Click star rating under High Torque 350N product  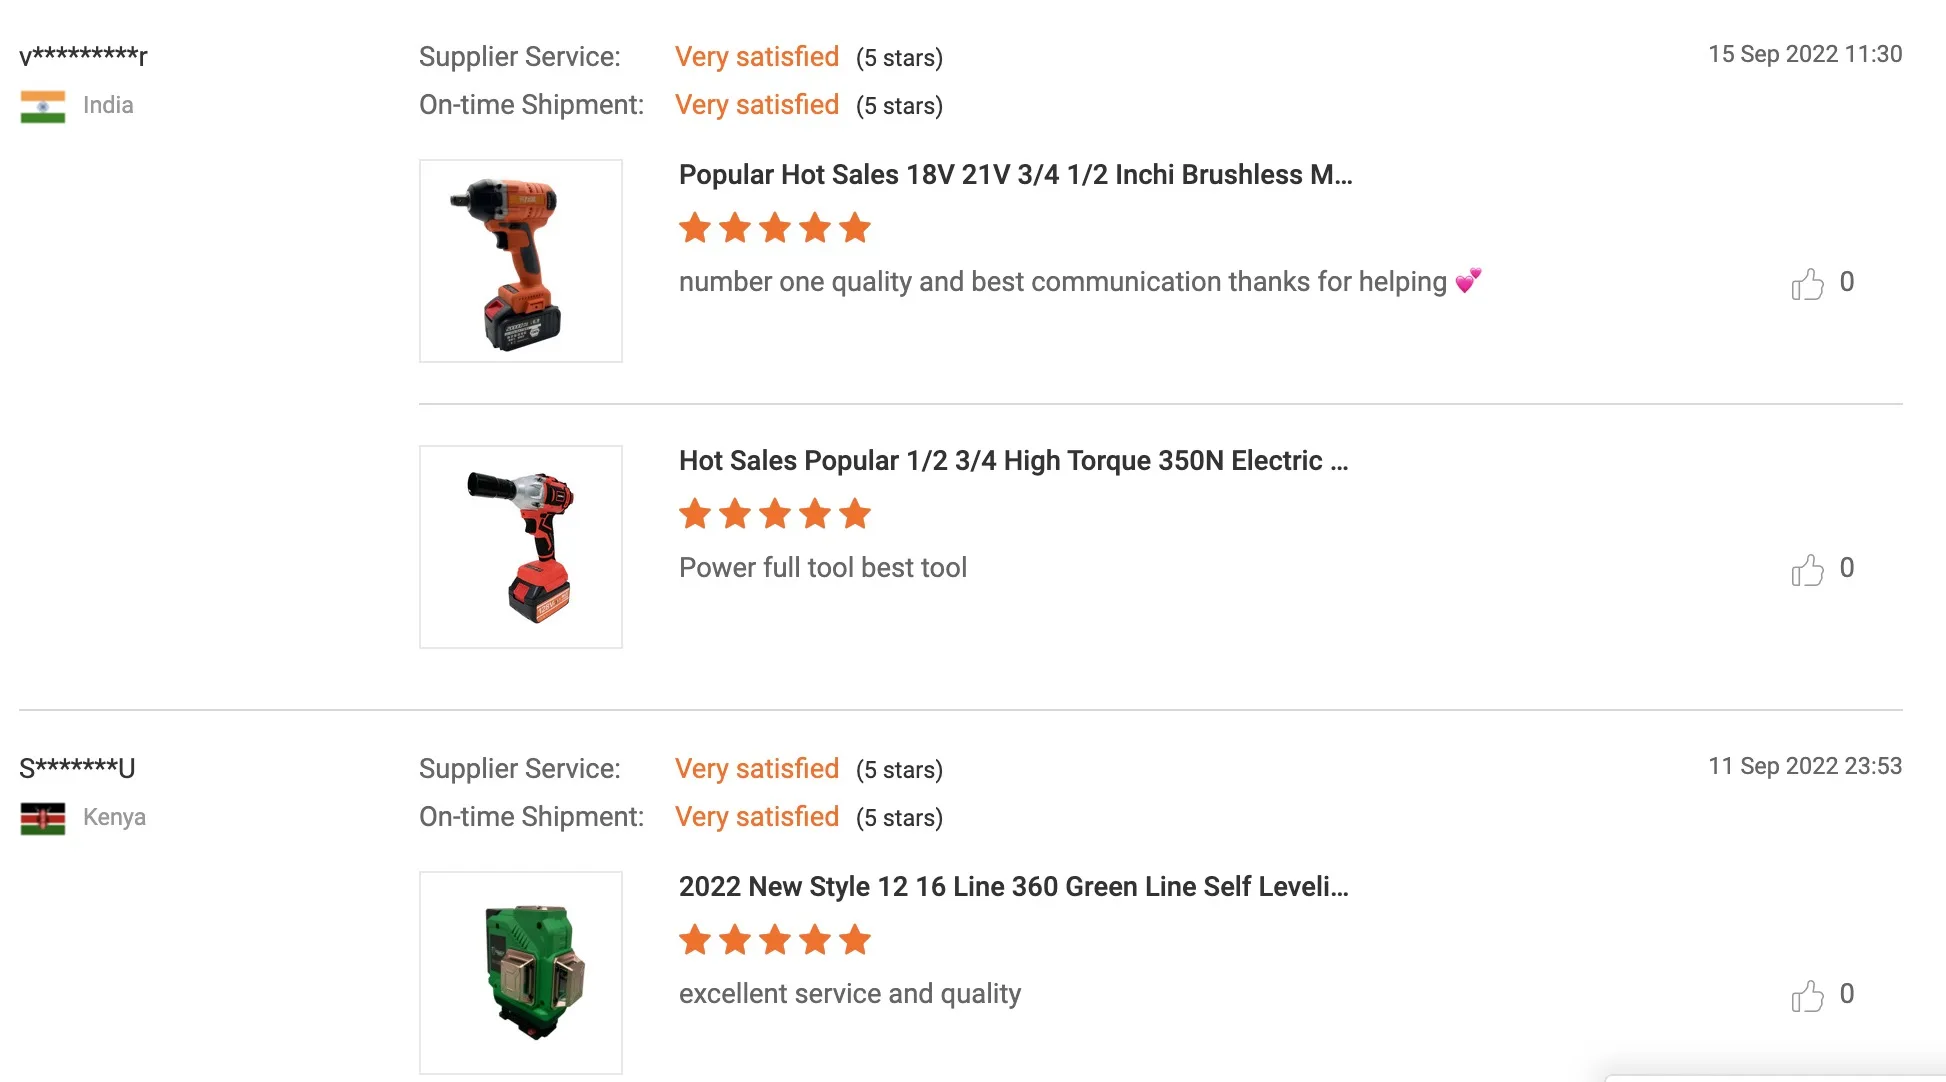[775, 514]
